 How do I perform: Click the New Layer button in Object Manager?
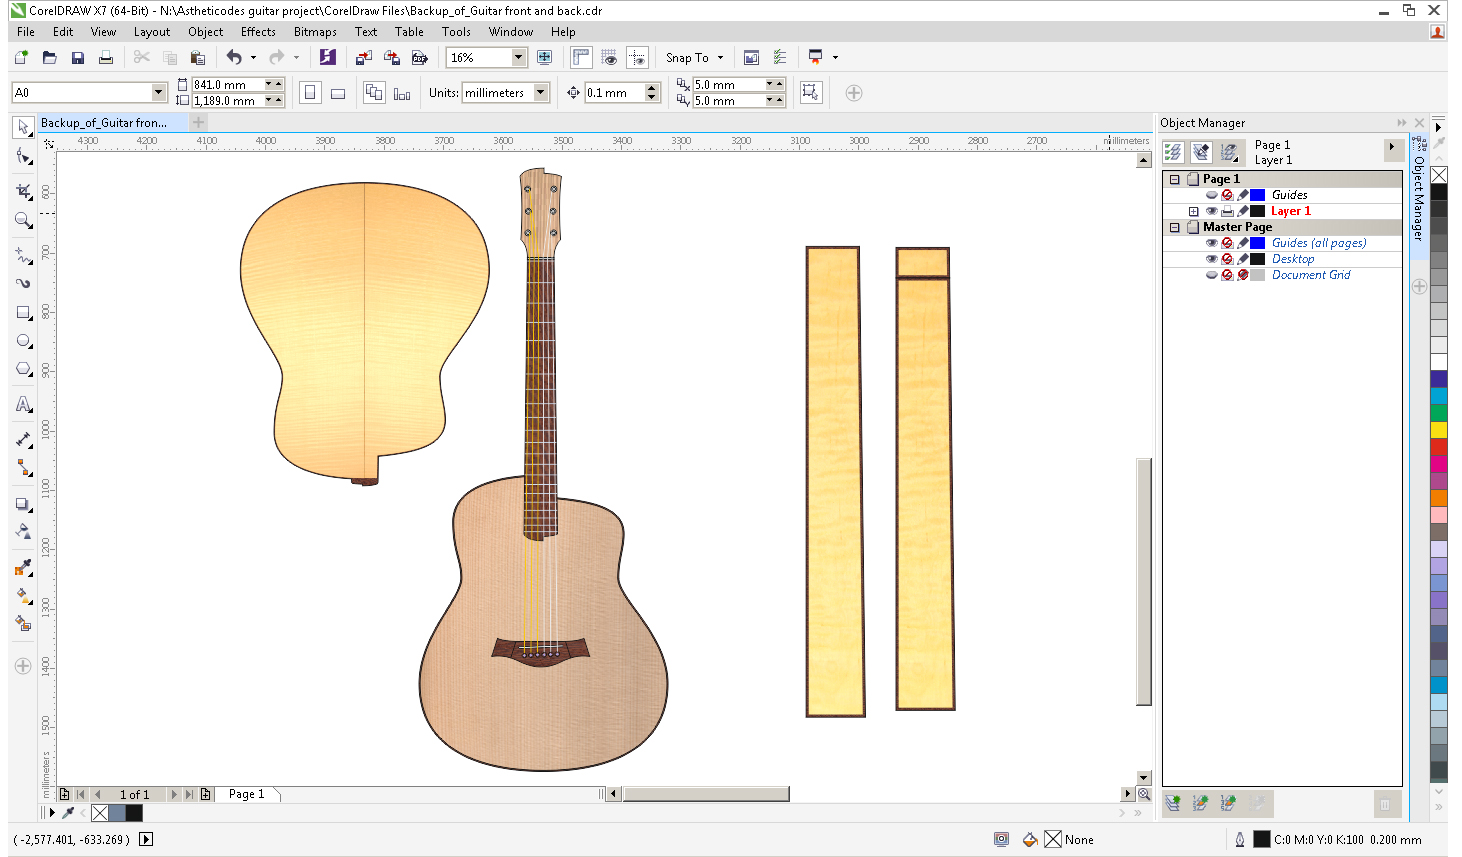(x=1173, y=803)
